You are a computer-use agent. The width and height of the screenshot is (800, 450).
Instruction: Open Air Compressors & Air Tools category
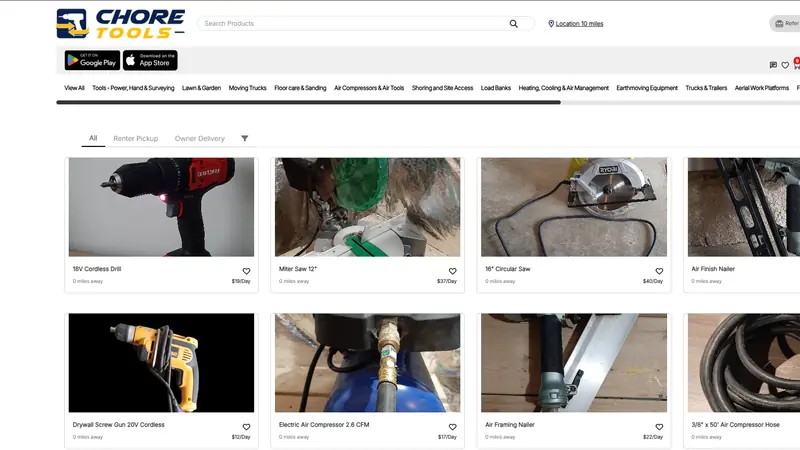point(369,88)
